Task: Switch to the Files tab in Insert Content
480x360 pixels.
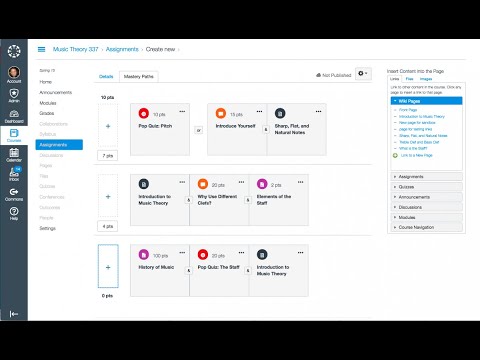Action: pyautogui.click(x=409, y=79)
